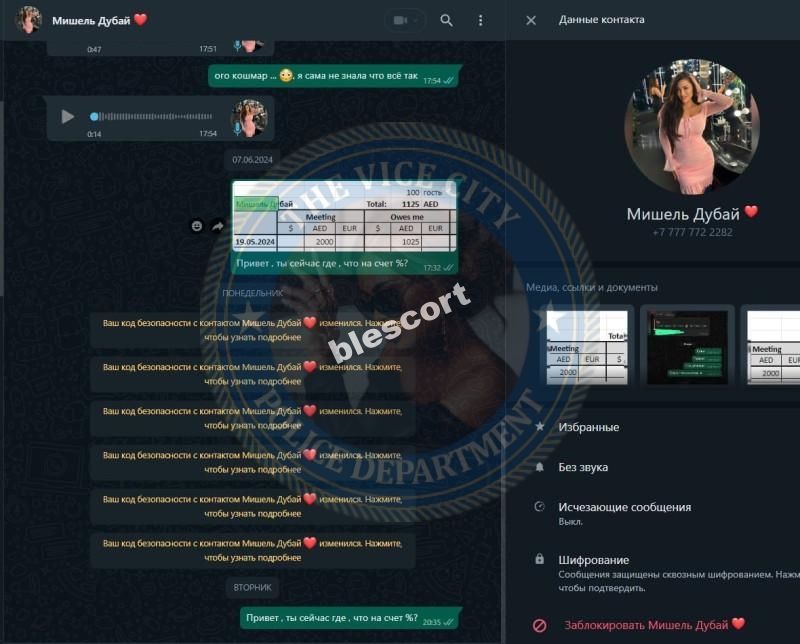800x644 pixels.
Task: Open search in chat
Action: 446,20
